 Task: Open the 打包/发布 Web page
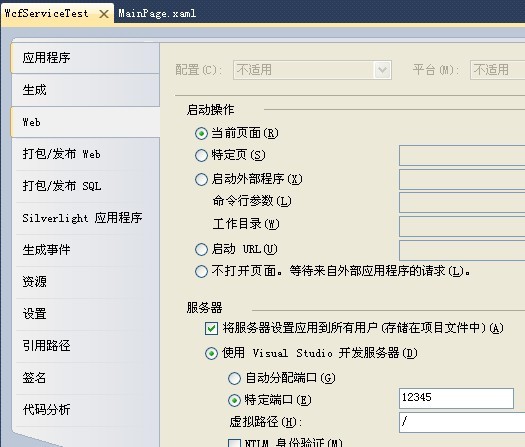click(x=85, y=154)
